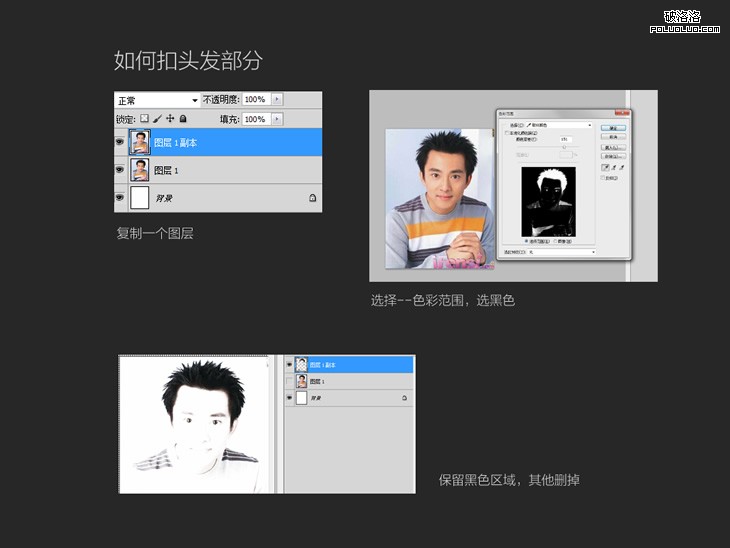730x548 pixels.
Task: Click the padlock icon on 背景 layer in top panel
Action: (312, 199)
